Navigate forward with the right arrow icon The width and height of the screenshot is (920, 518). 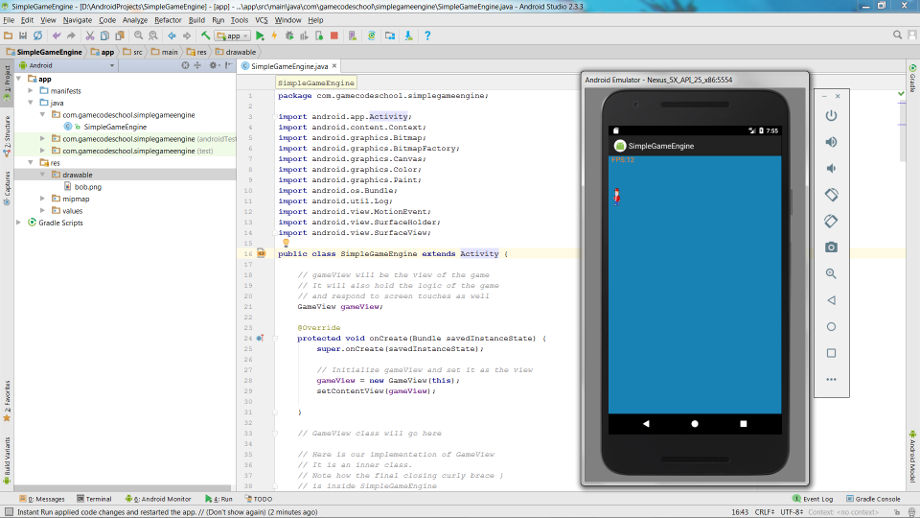pos(187,36)
